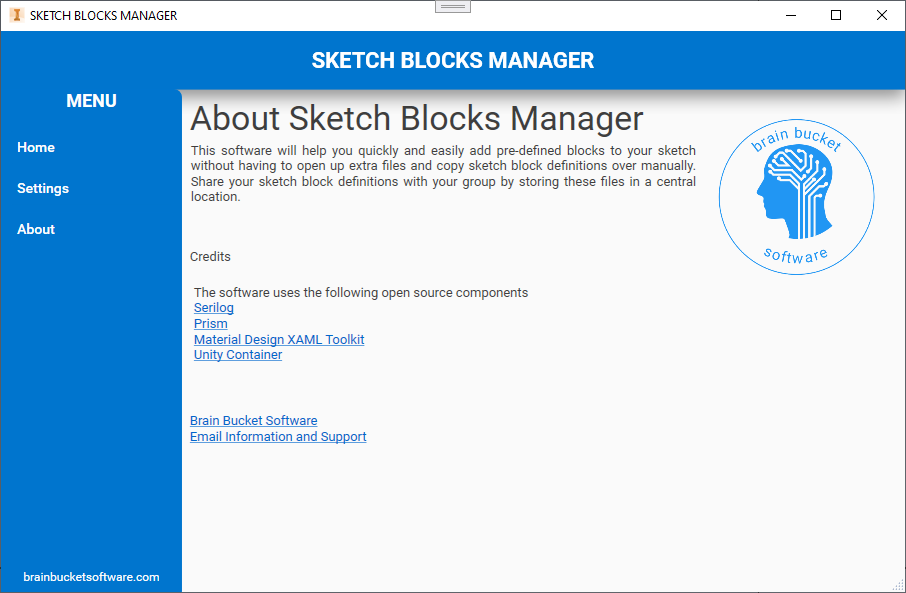Click the app icon in title bar

(x=15, y=15)
